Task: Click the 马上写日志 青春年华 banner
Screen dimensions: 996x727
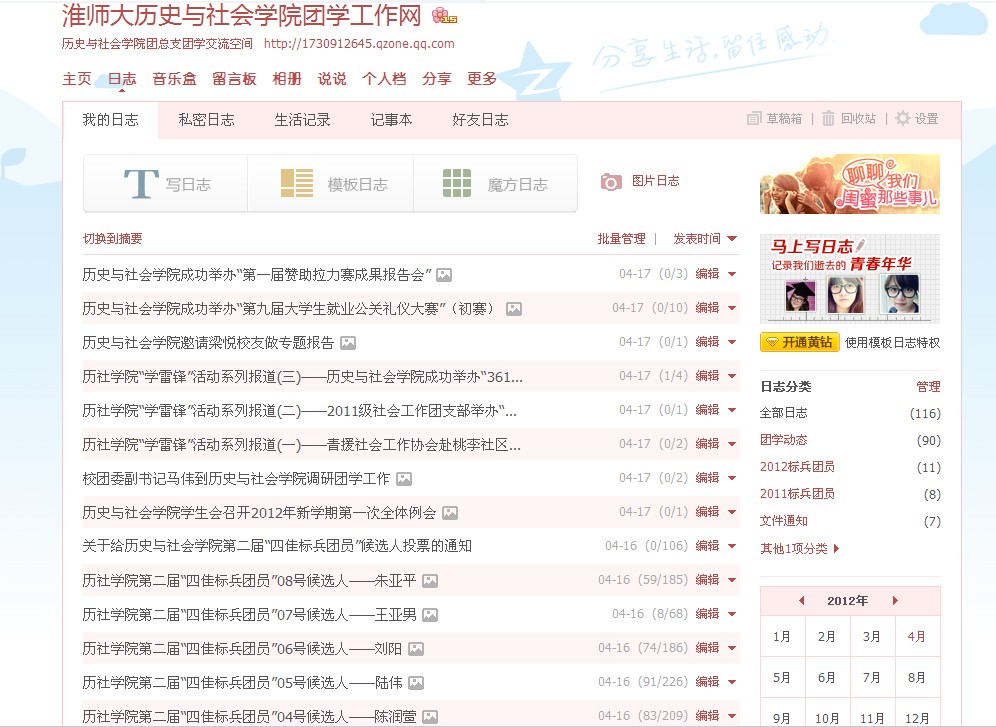Action: [x=850, y=279]
